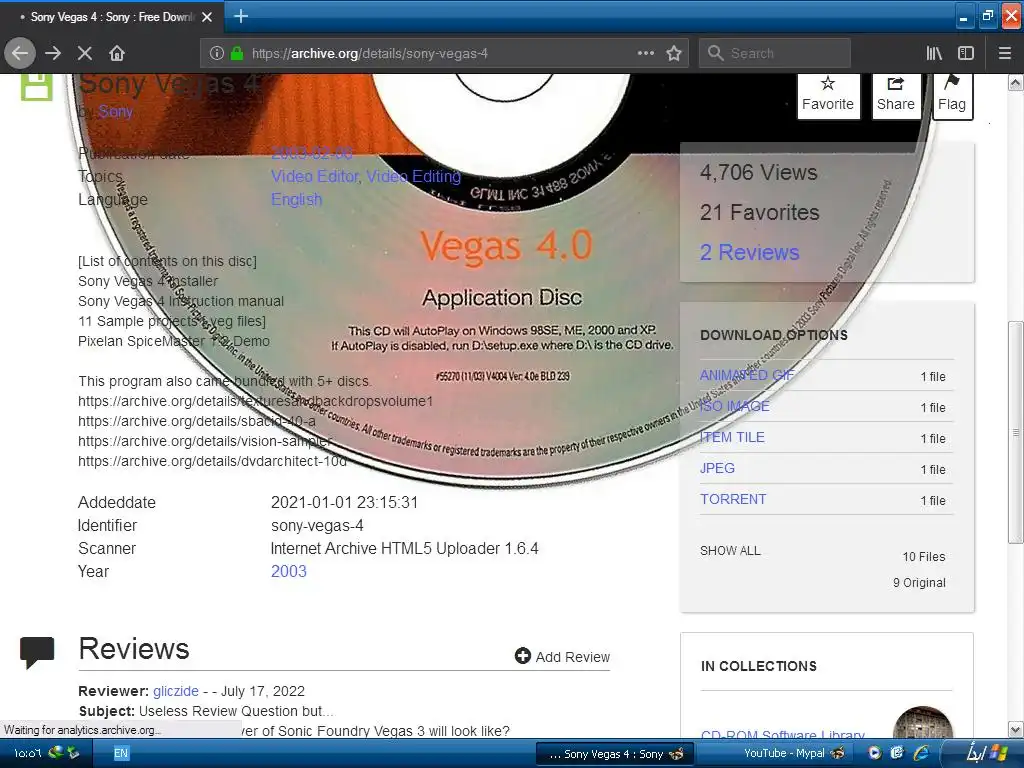
Task: Click the Vegas 4.0 disc image
Action: 503,281
